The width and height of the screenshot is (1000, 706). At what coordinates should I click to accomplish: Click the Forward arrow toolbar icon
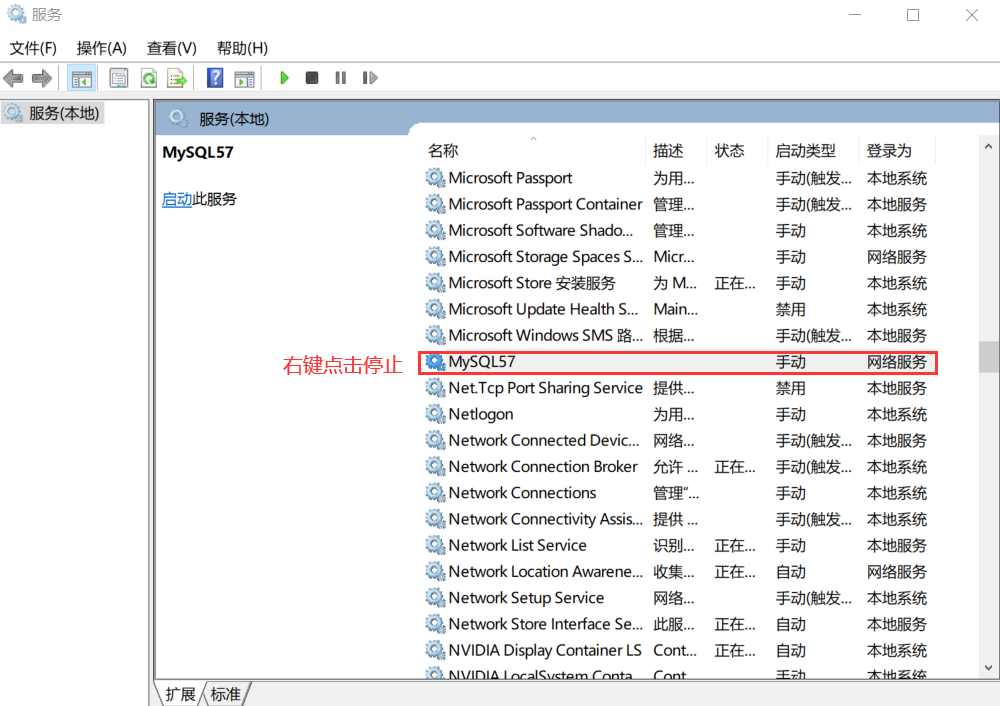tap(41, 78)
